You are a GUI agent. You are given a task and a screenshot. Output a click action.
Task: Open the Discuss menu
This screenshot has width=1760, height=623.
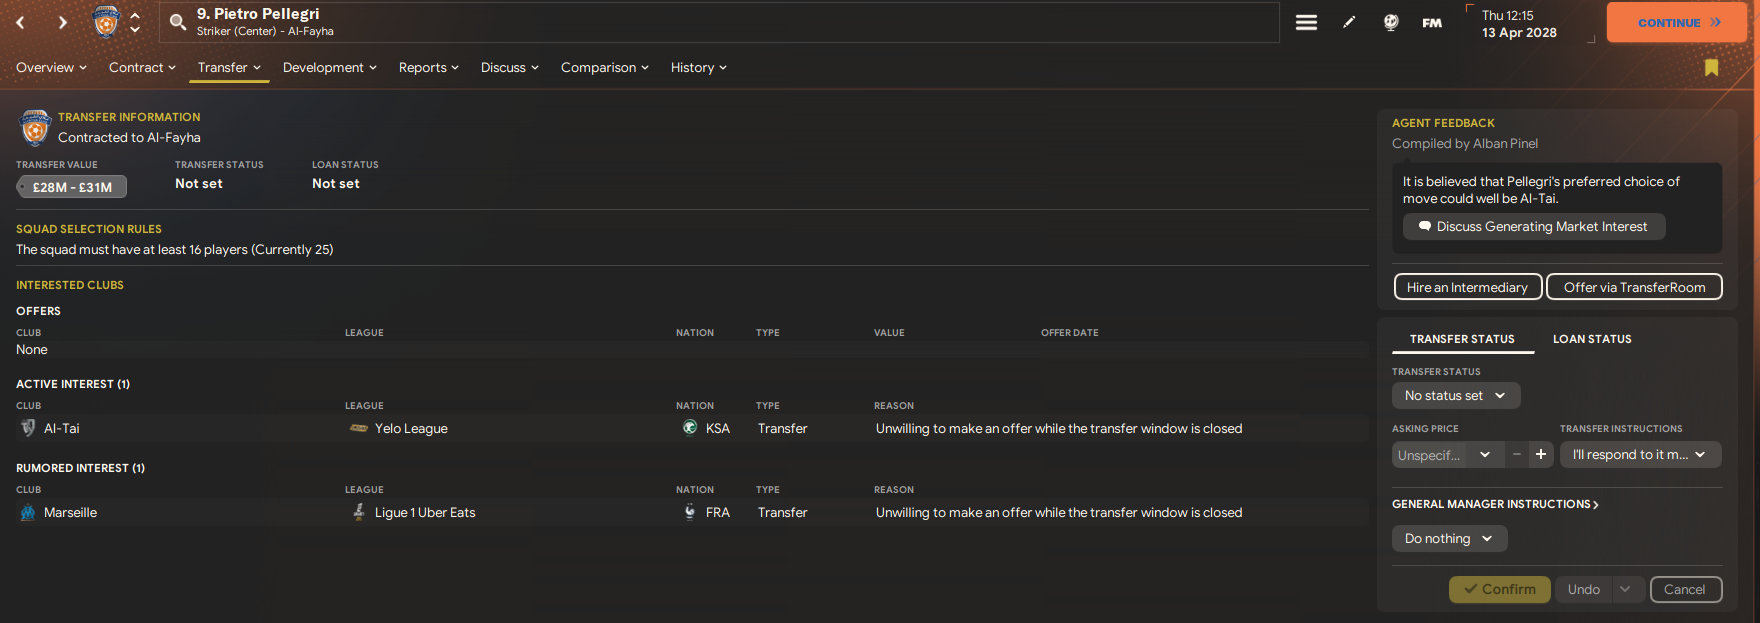tap(509, 67)
